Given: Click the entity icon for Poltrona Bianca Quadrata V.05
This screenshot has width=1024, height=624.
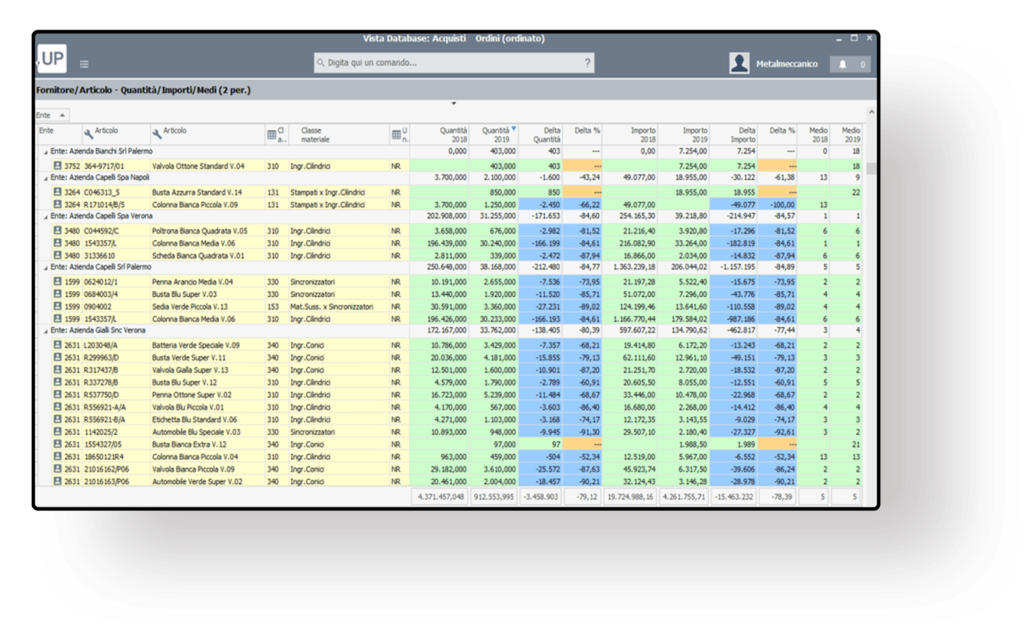Looking at the screenshot, I should (57, 230).
